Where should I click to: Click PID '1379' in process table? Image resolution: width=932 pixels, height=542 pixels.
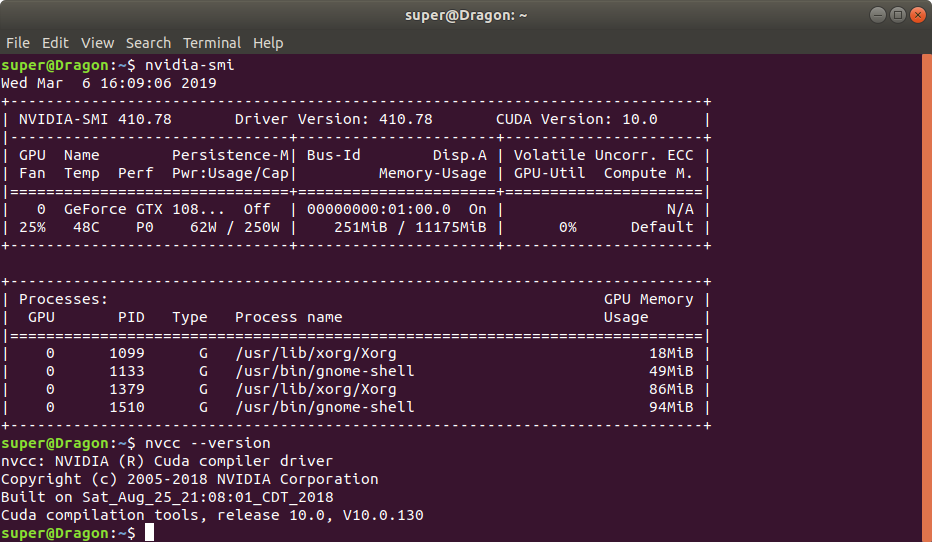[x=127, y=389]
